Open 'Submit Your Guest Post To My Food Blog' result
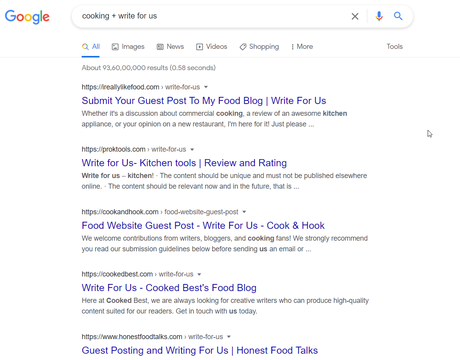 click(x=204, y=101)
